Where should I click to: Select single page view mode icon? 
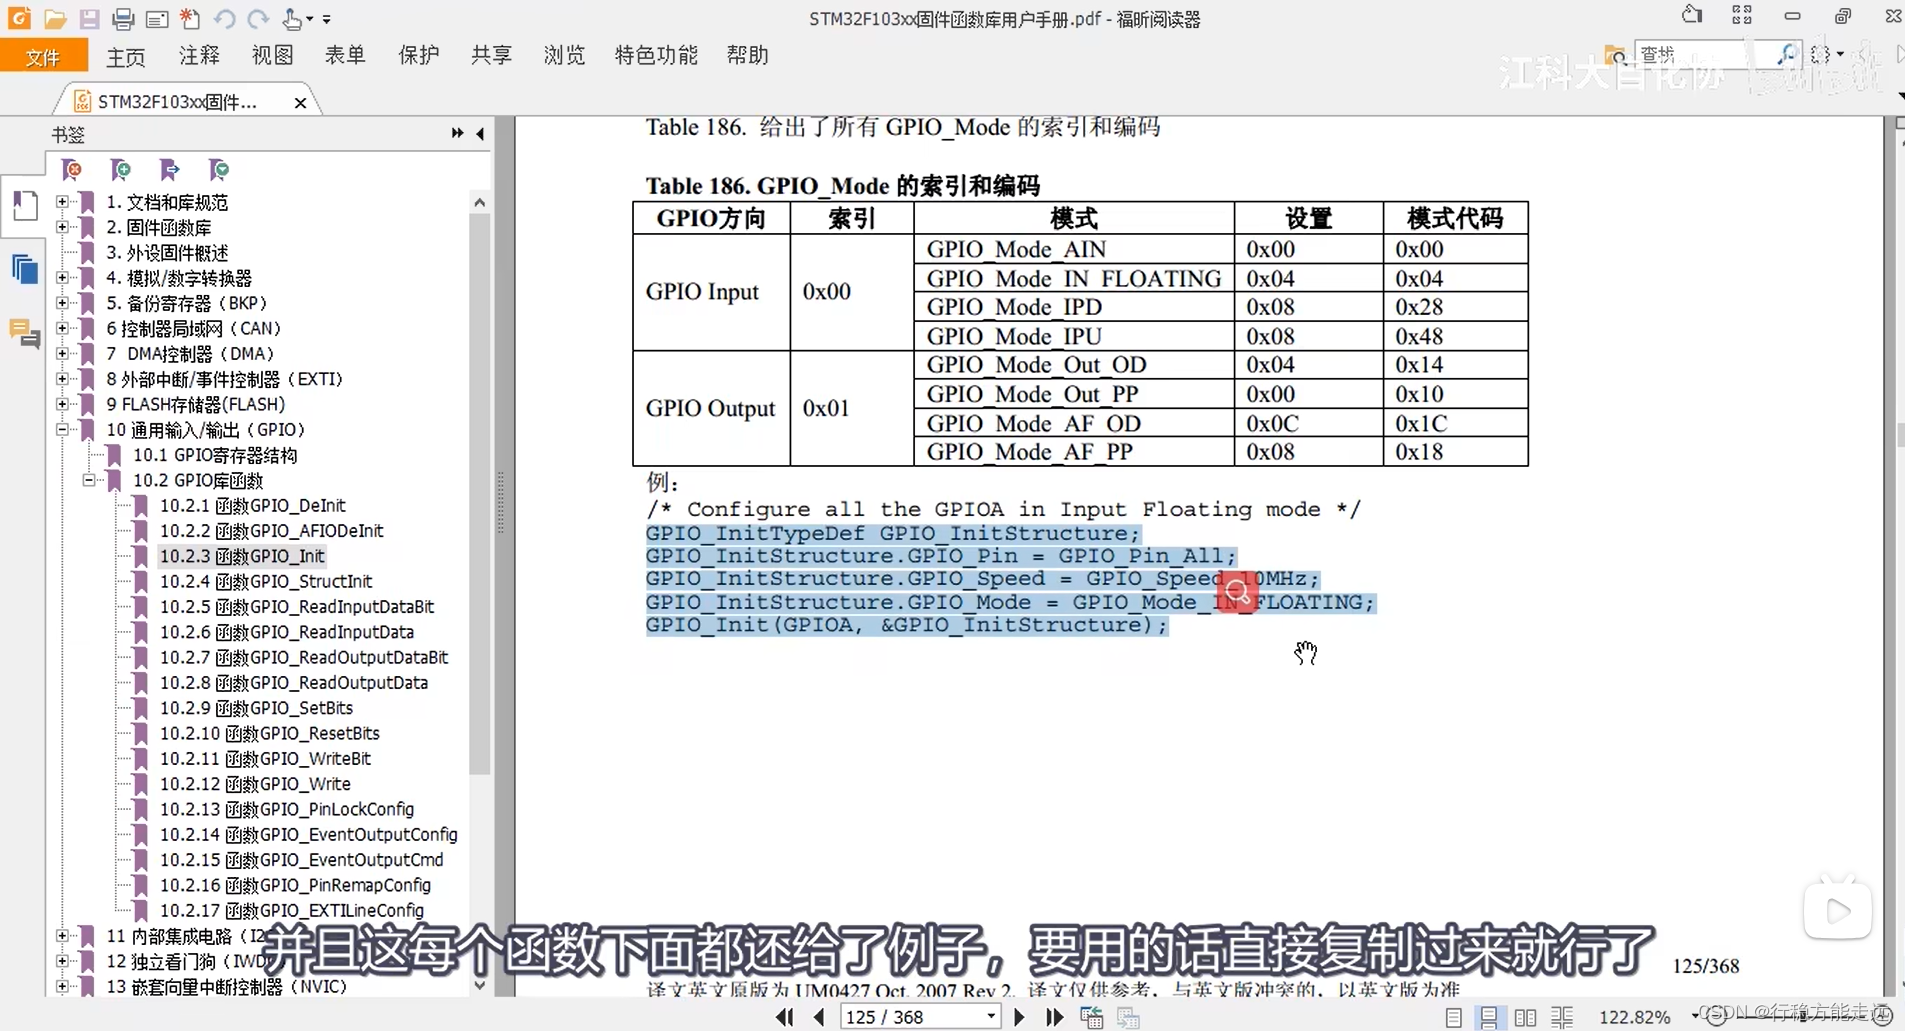1453,1018
